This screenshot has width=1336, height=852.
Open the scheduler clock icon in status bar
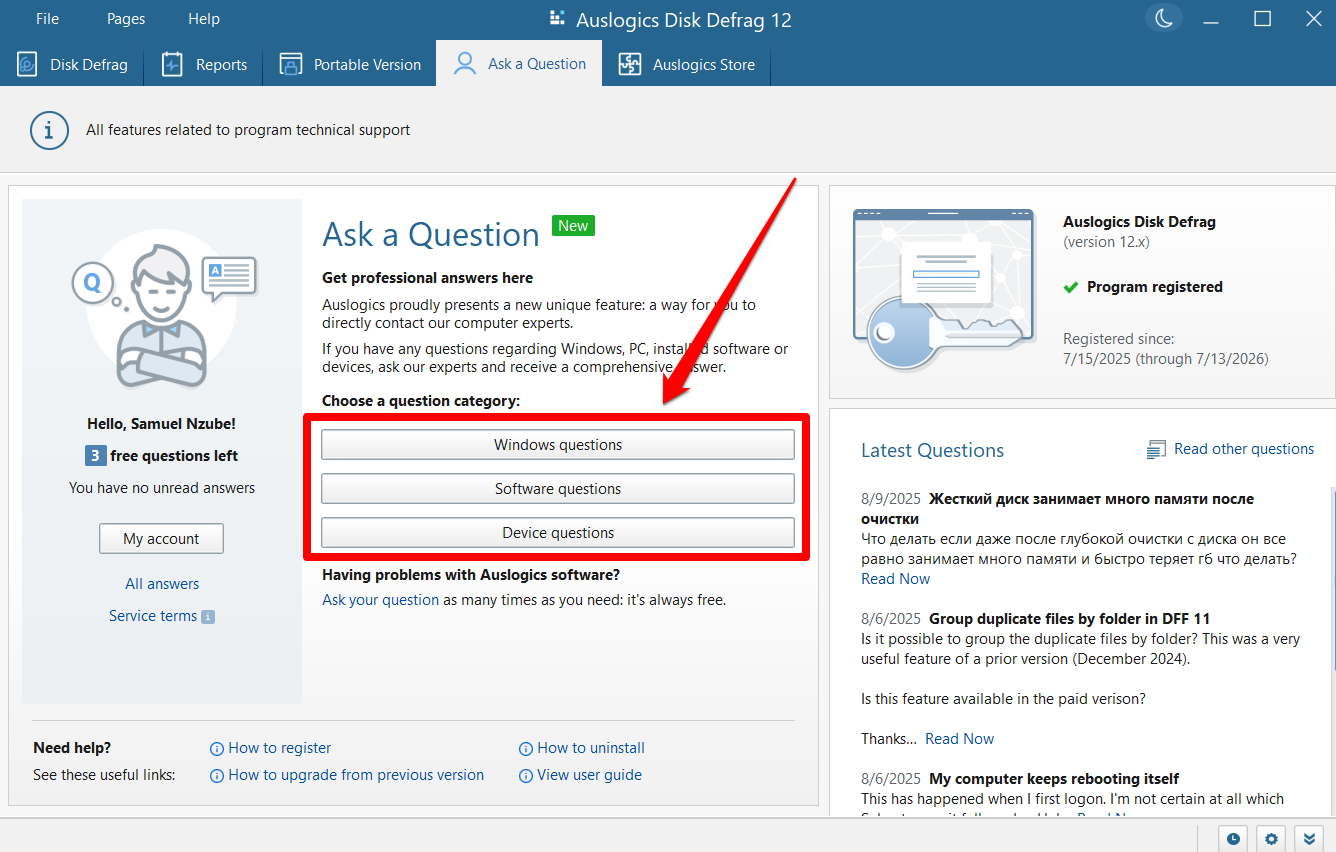(x=1233, y=838)
